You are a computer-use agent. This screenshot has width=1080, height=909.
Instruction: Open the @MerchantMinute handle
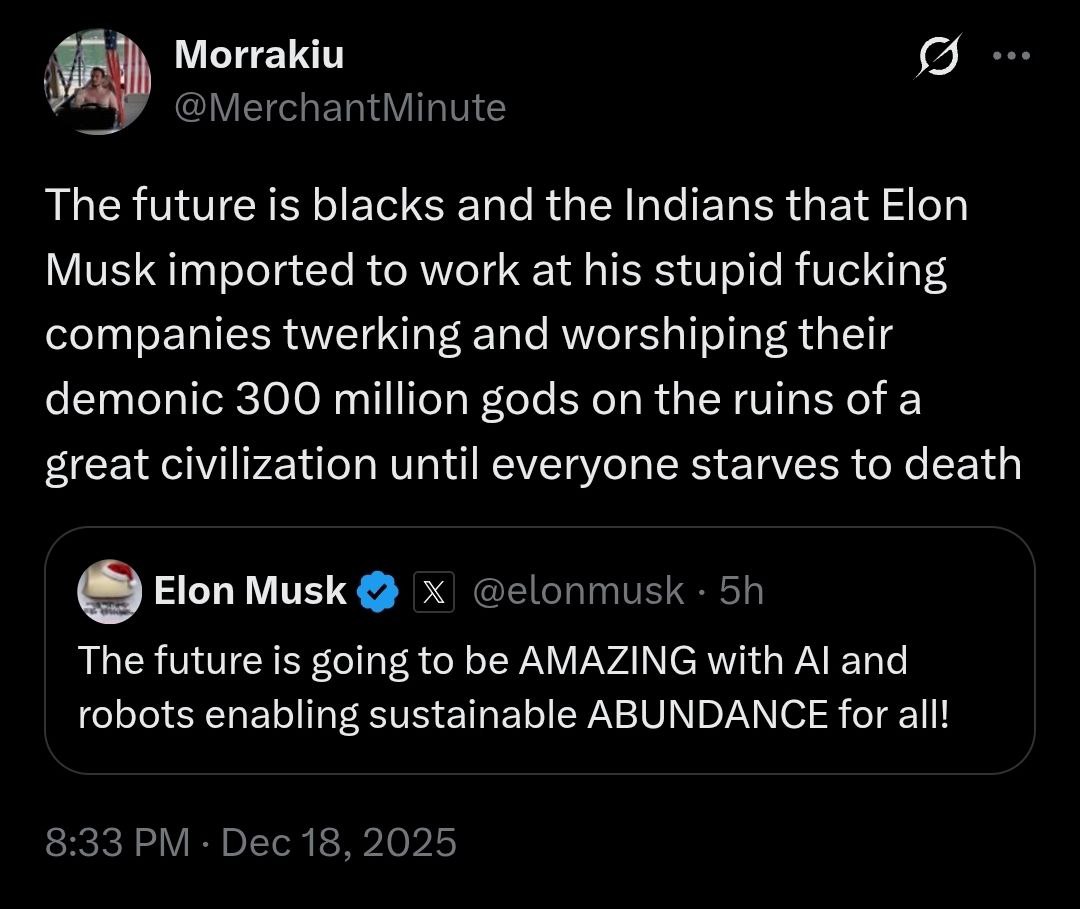[x=340, y=107]
